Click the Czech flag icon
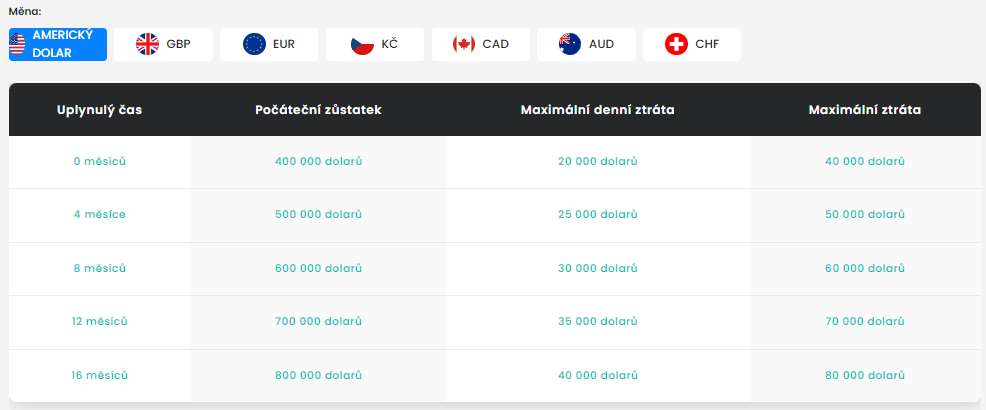 [361, 44]
